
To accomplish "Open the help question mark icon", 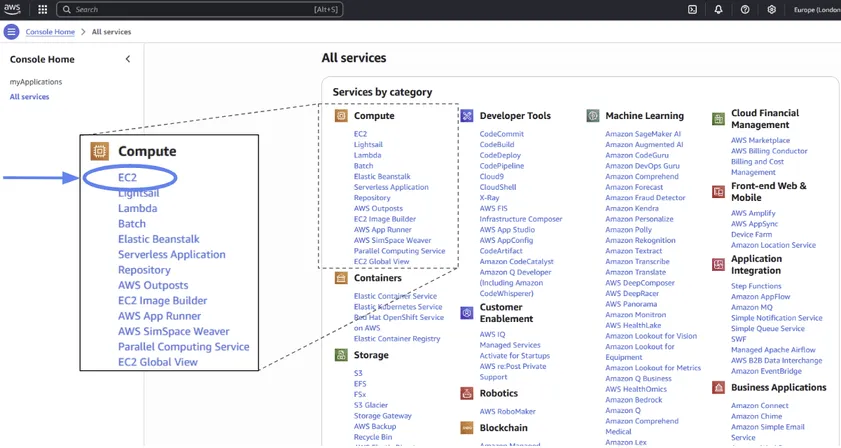I will (745, 10).
